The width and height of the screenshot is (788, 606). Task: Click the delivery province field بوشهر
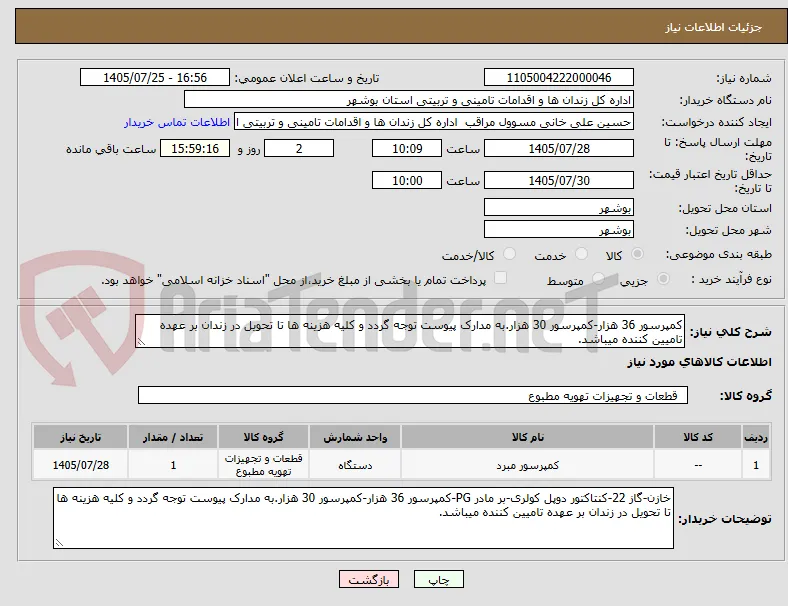pyautogui.click(x=559, y=207)
